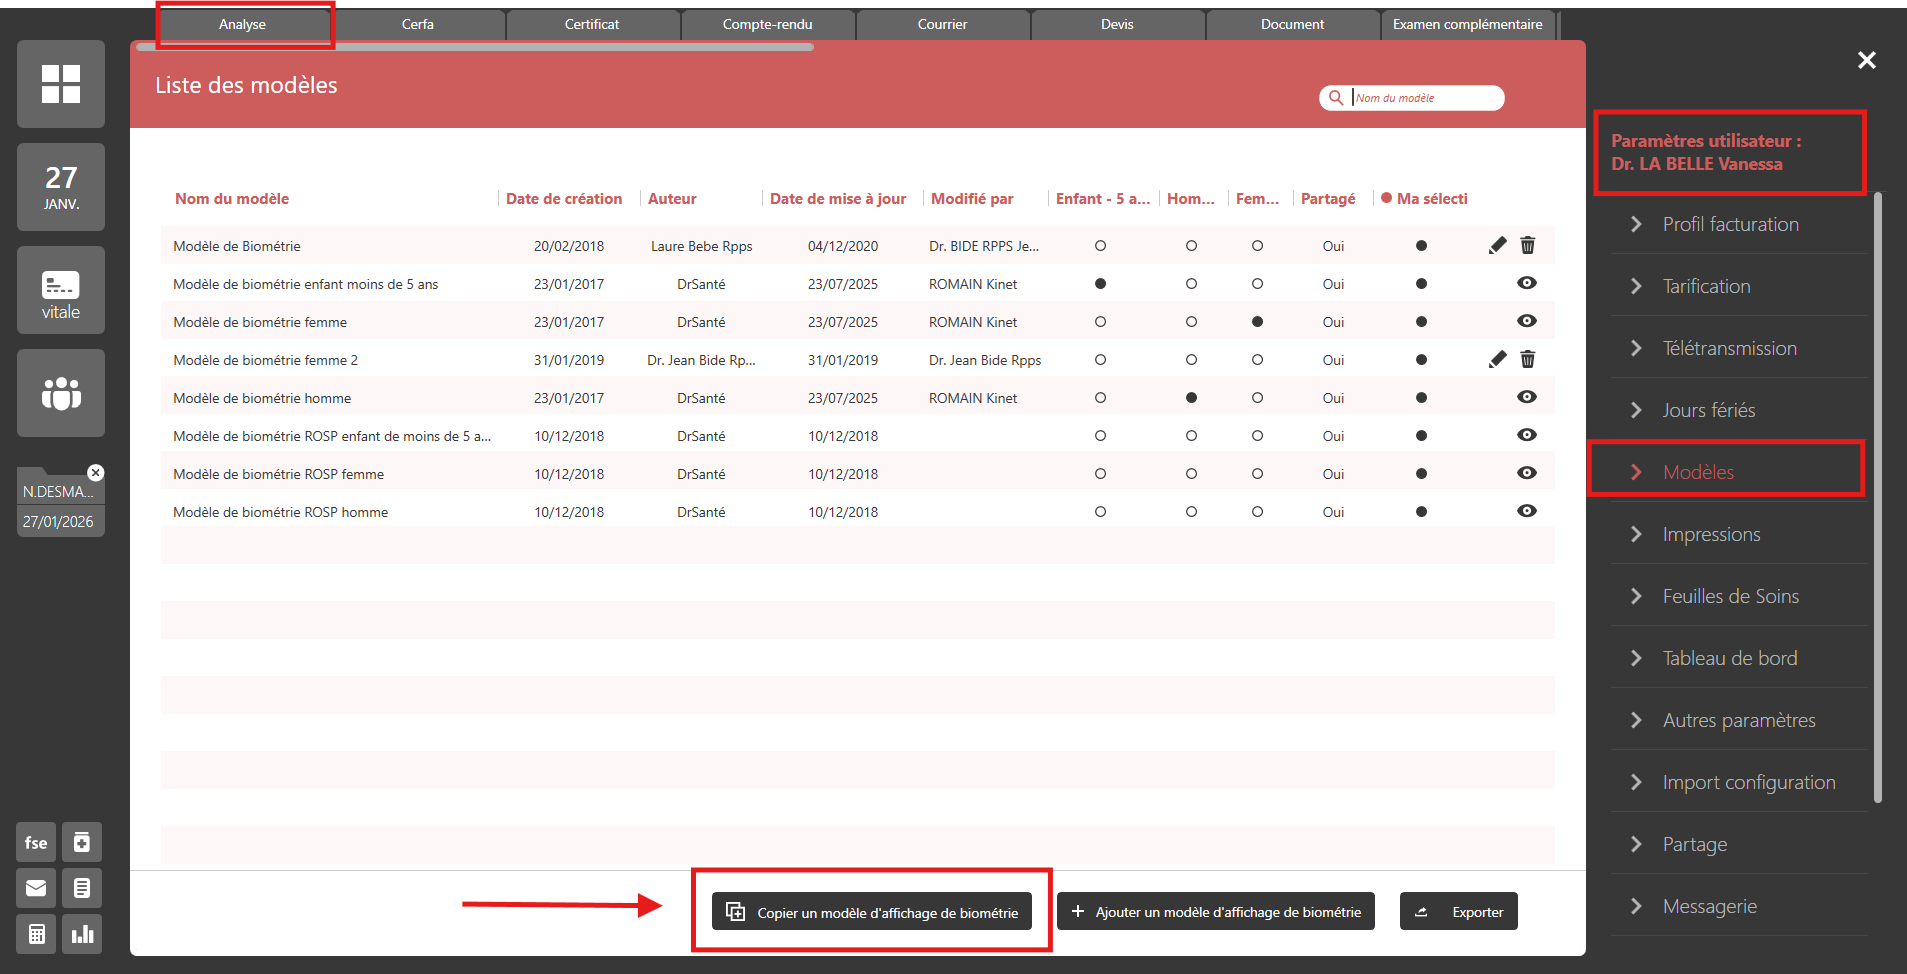Open the calculator icon
The width and height of the screenshot is (1907, 974).
[x=36, y=934]
